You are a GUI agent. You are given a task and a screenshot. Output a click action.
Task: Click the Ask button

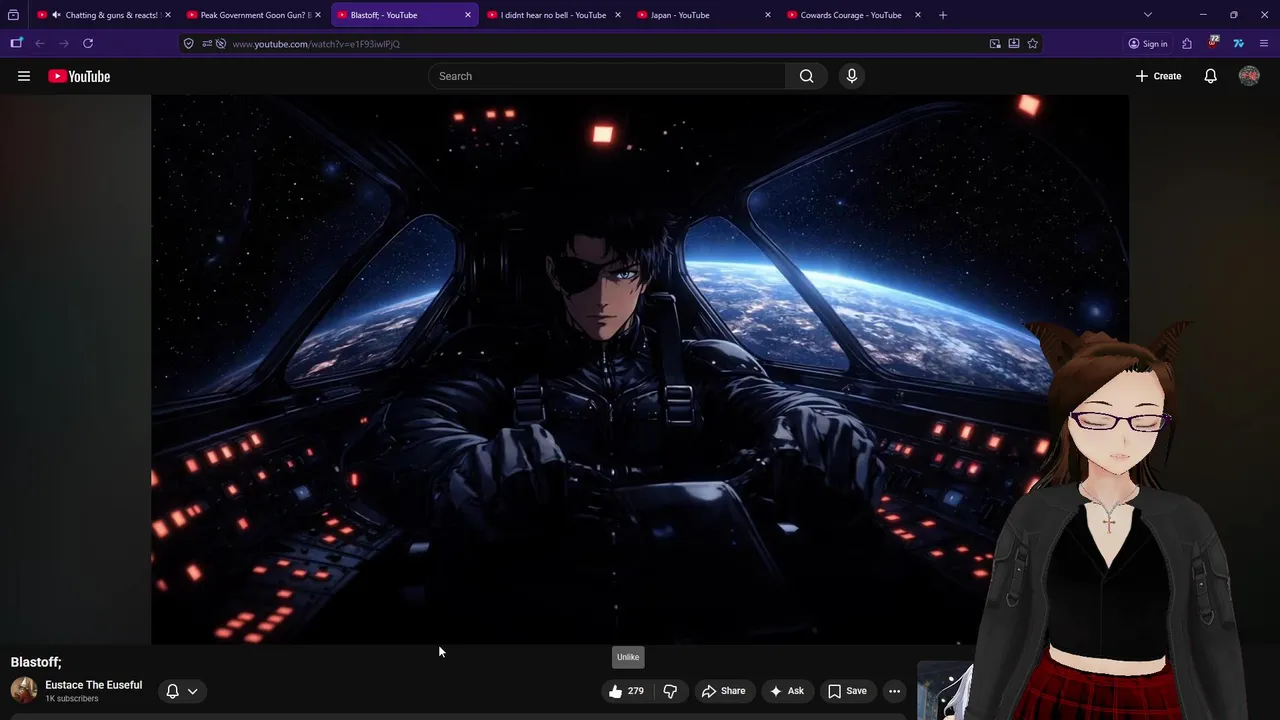point(786,691)
